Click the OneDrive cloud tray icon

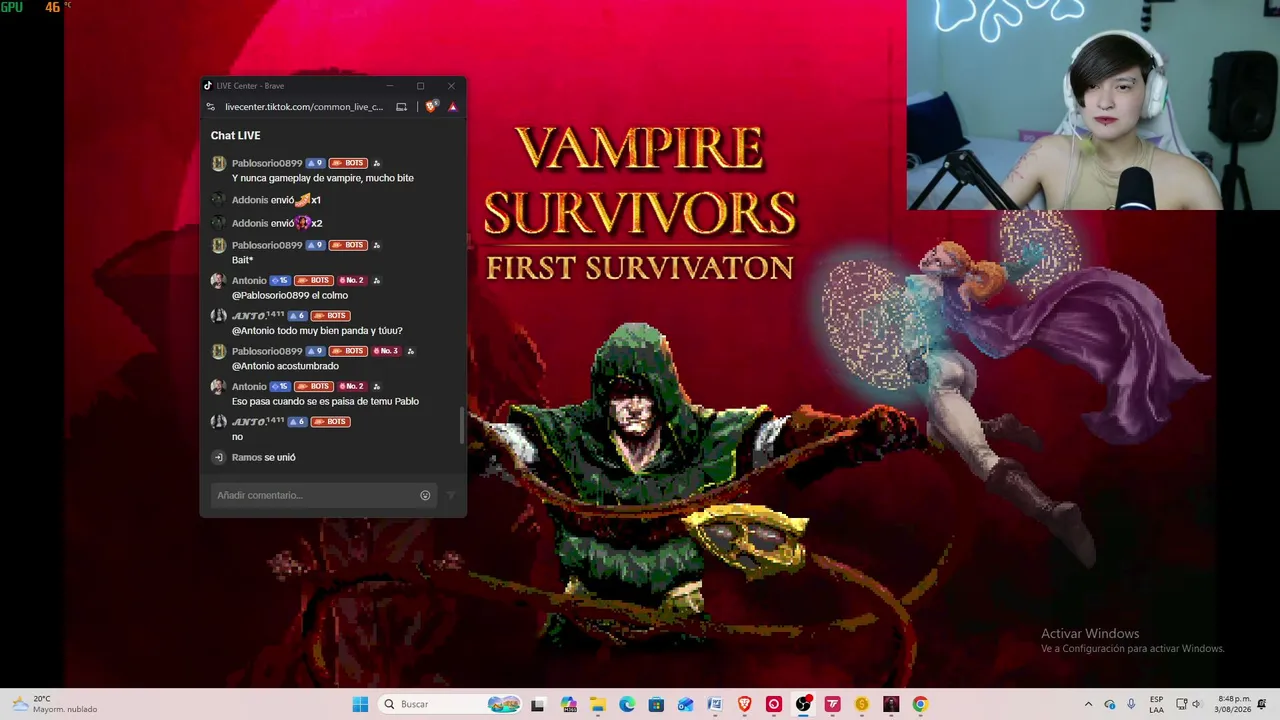1110,704
